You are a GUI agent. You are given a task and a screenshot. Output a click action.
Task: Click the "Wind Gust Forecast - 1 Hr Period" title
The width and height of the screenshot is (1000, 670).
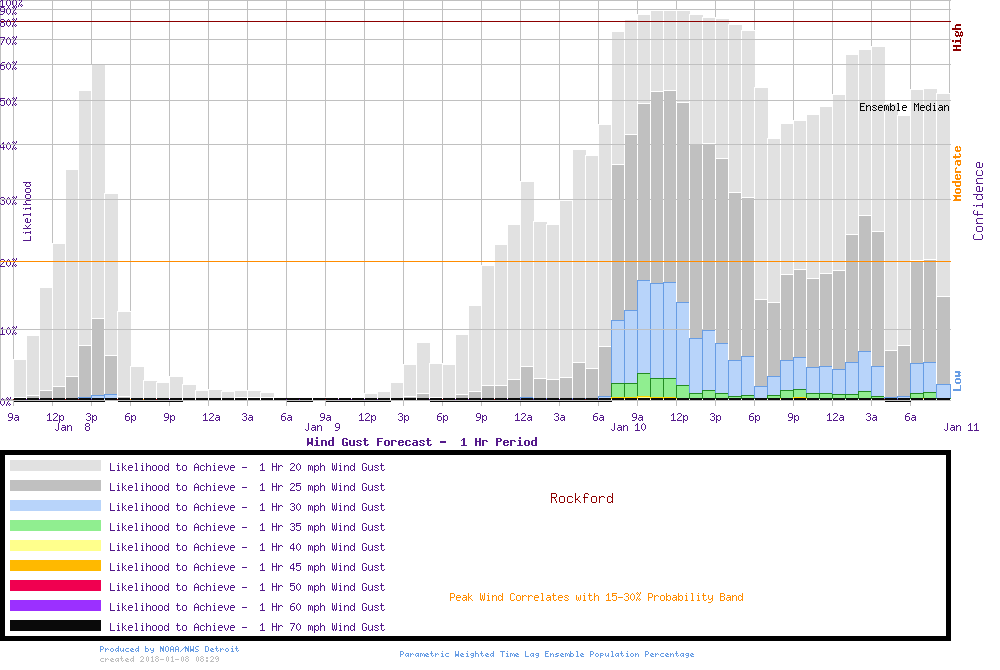[421, 442]
